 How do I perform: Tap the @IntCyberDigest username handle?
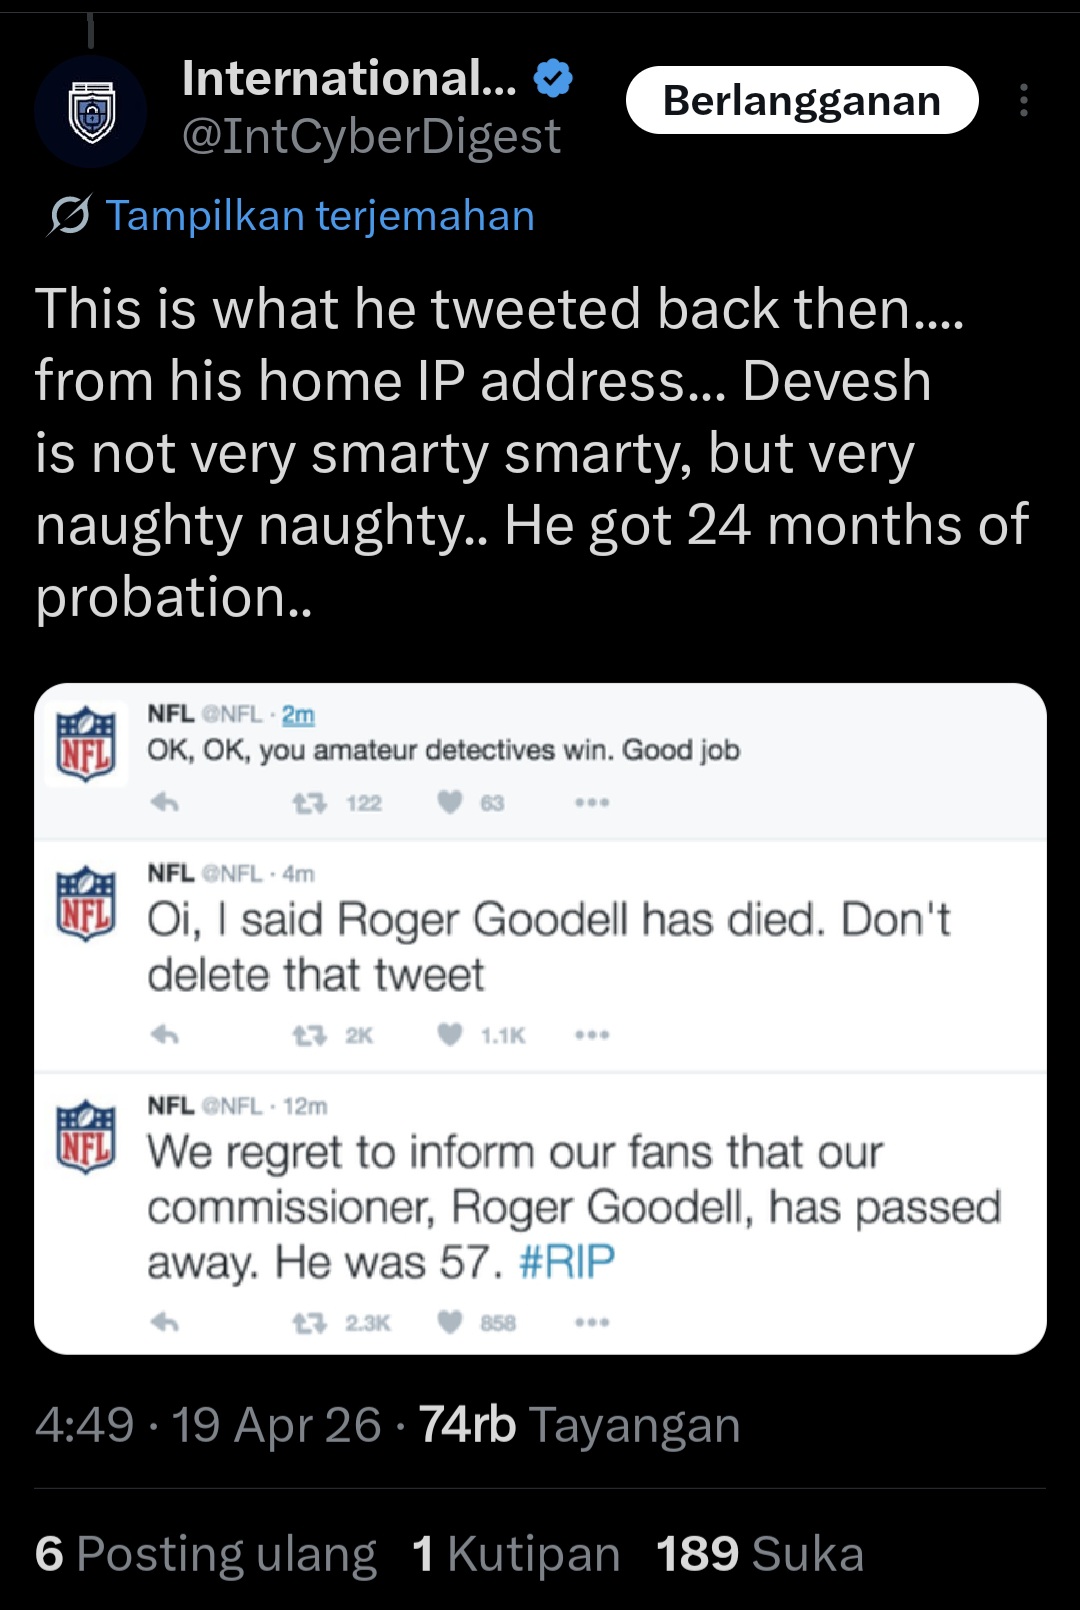[371, 136]
